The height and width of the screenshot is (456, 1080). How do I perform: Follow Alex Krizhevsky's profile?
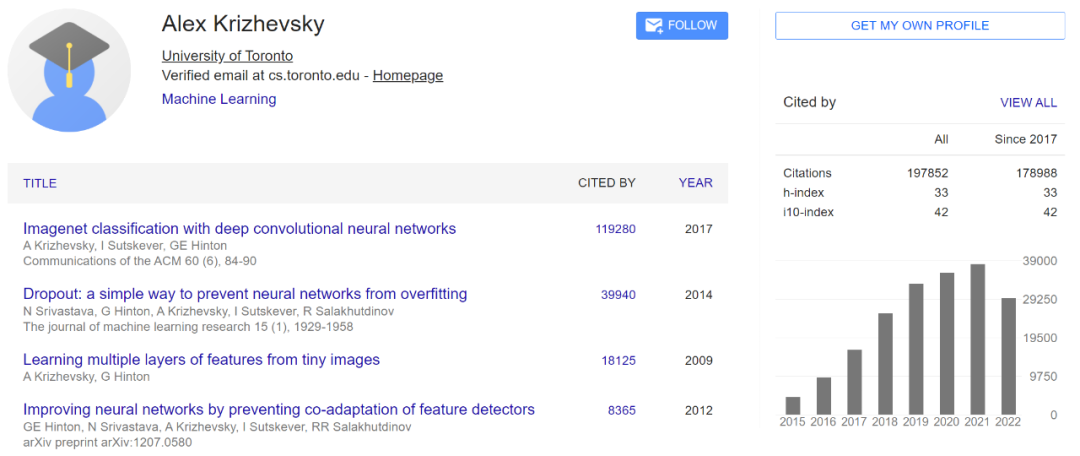click(x=682, y=26)
